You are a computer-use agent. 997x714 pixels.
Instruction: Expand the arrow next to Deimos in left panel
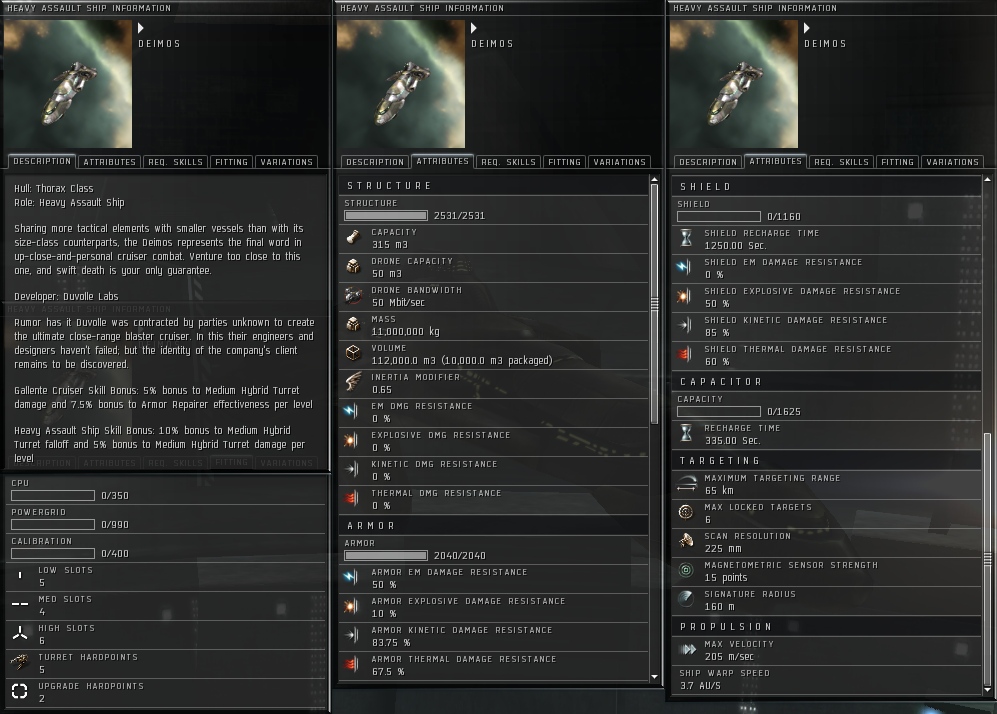point(141,28)
